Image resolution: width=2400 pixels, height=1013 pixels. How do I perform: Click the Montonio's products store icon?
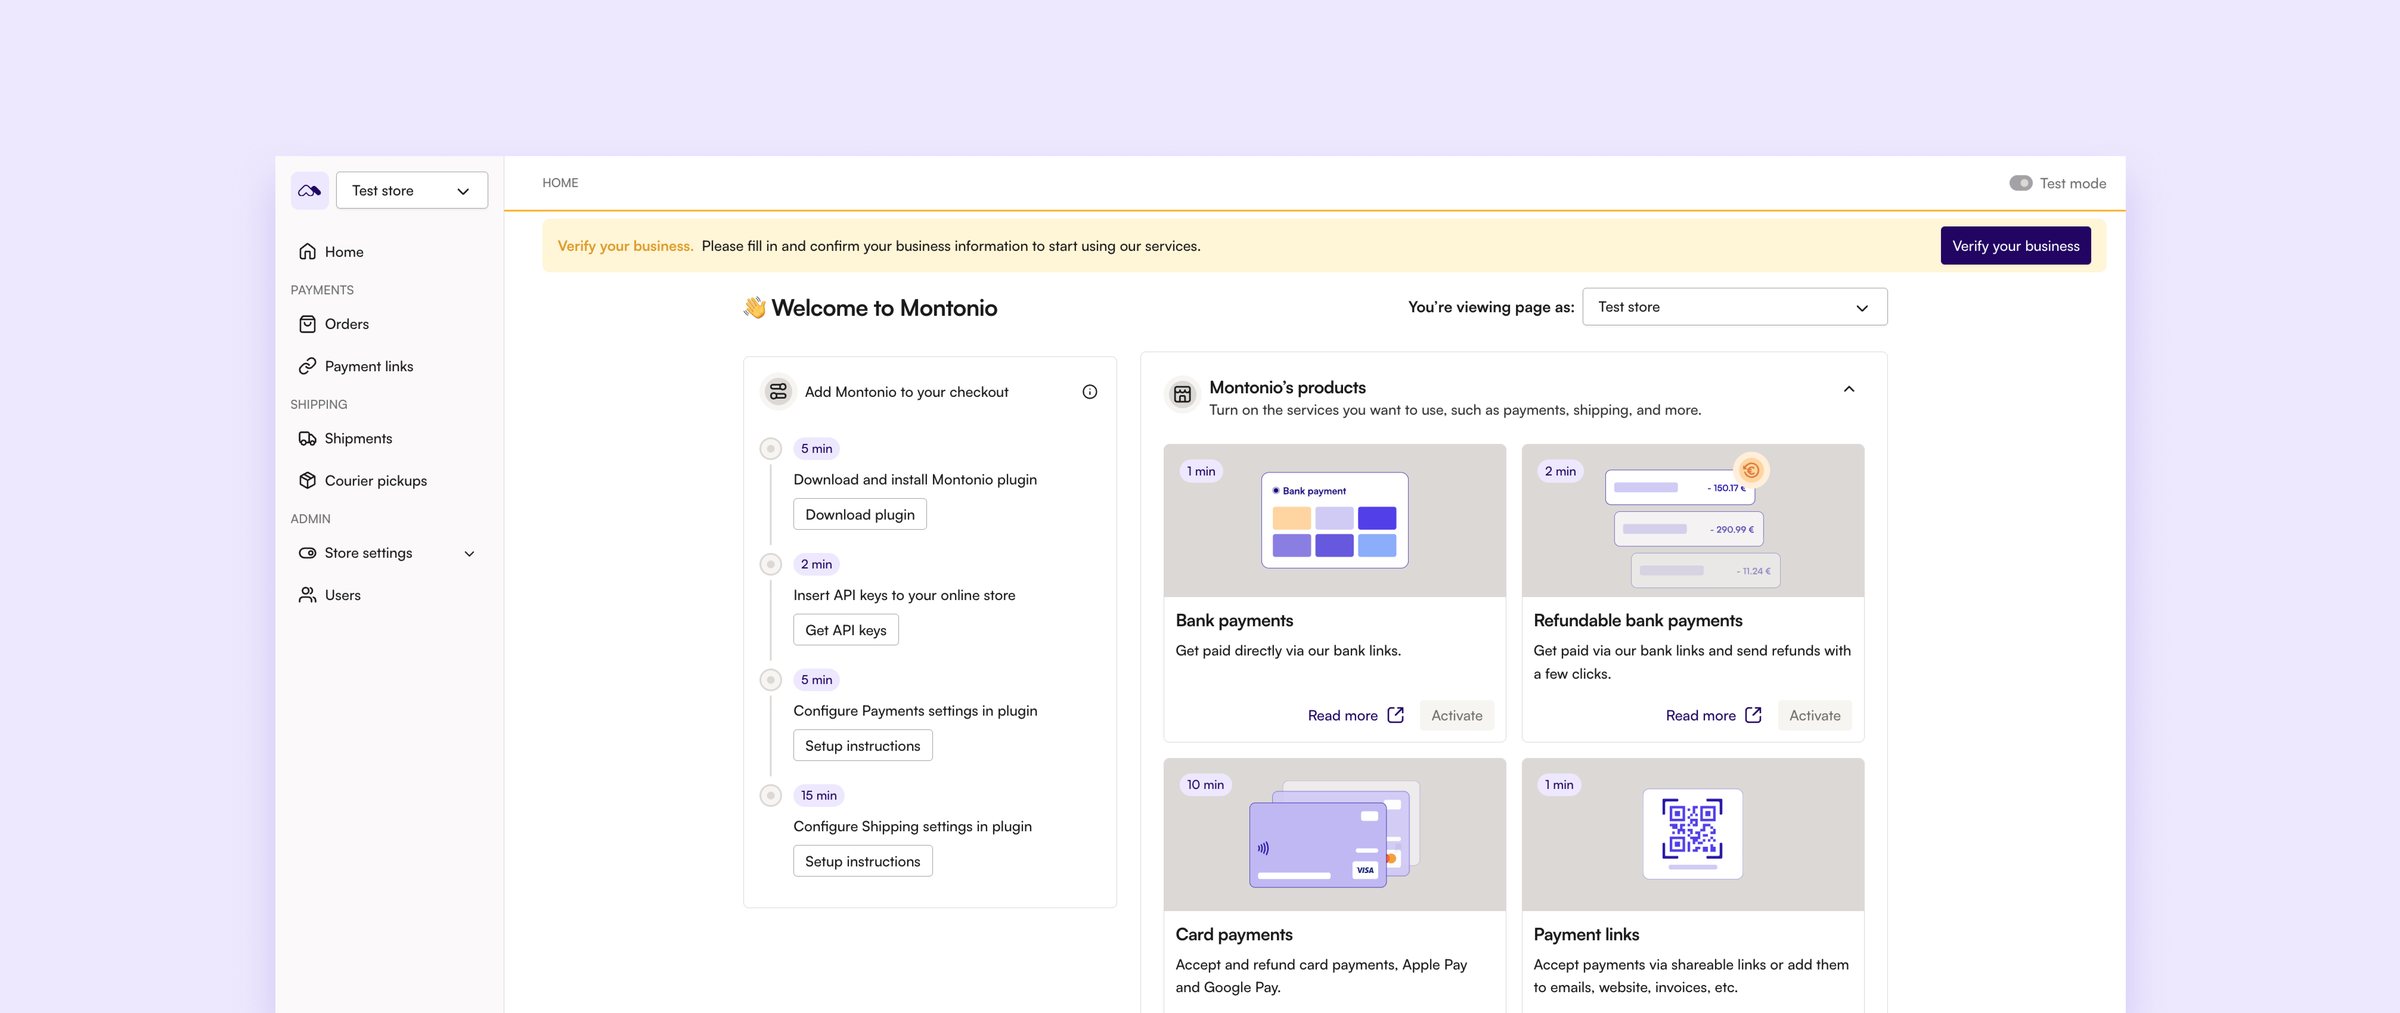tap(1182, 394)
